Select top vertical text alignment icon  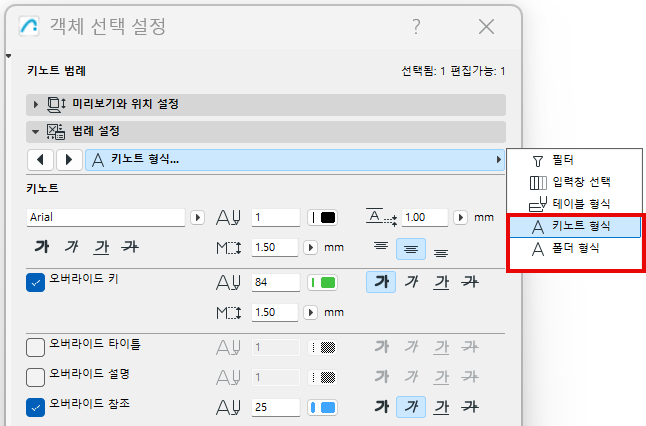(x=381, y=247)
